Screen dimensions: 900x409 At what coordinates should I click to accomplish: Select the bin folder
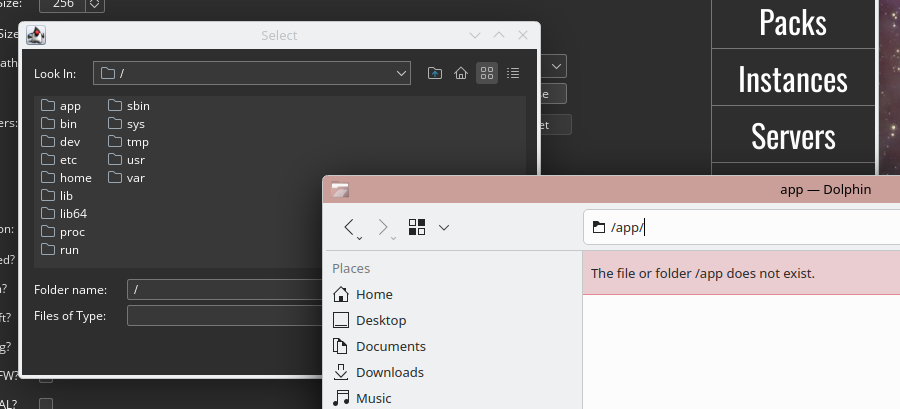(59, 123)
